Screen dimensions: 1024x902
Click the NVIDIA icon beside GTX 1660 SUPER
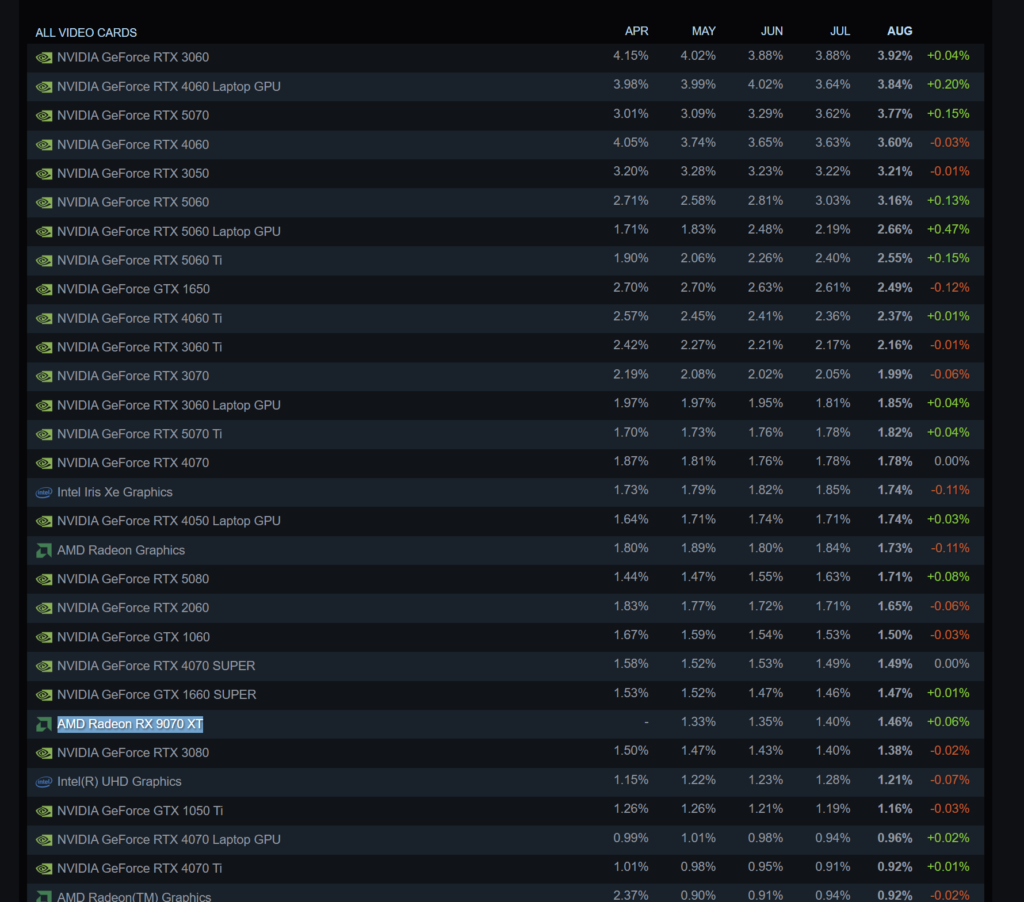pos(44,695)
